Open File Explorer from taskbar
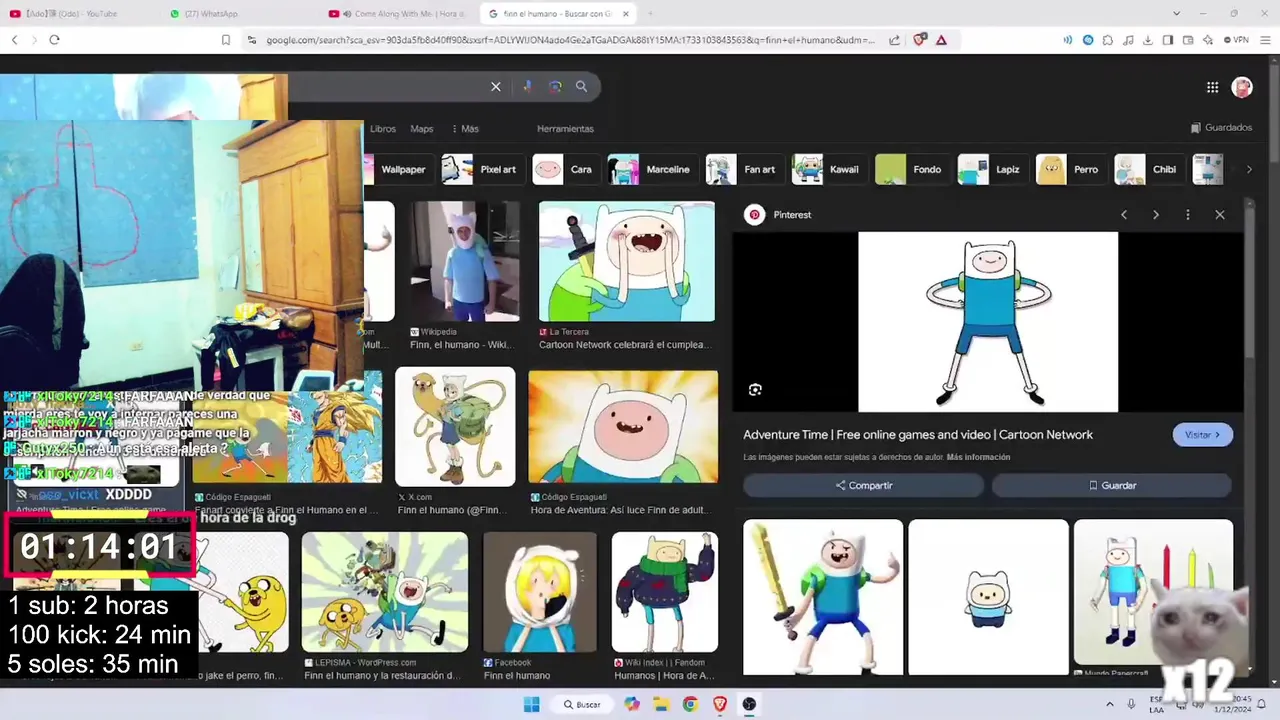Image resolution: width=1280 pixels, height=720 pixels. (x=661, y=704)
